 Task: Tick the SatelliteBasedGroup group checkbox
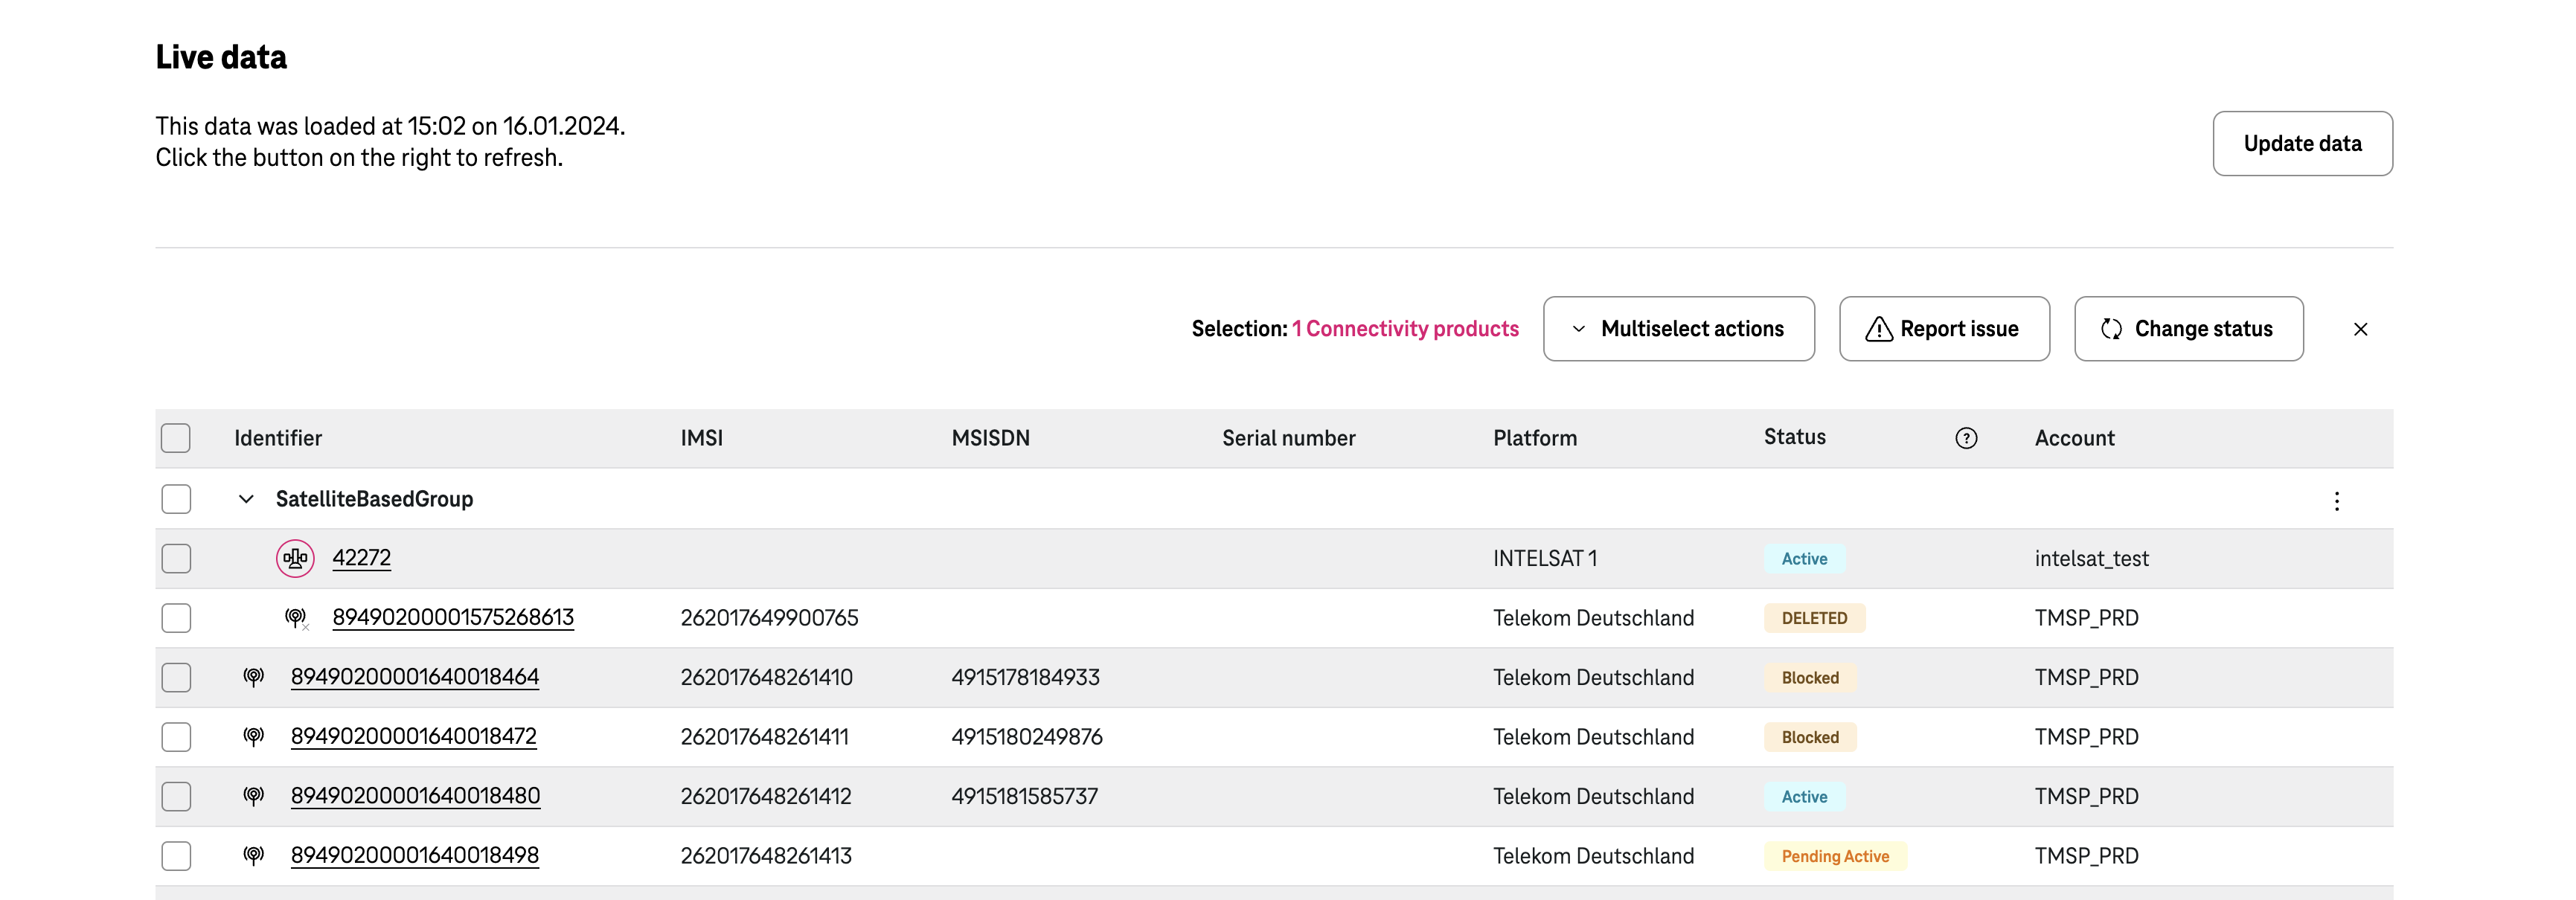(x=176, y=499)
